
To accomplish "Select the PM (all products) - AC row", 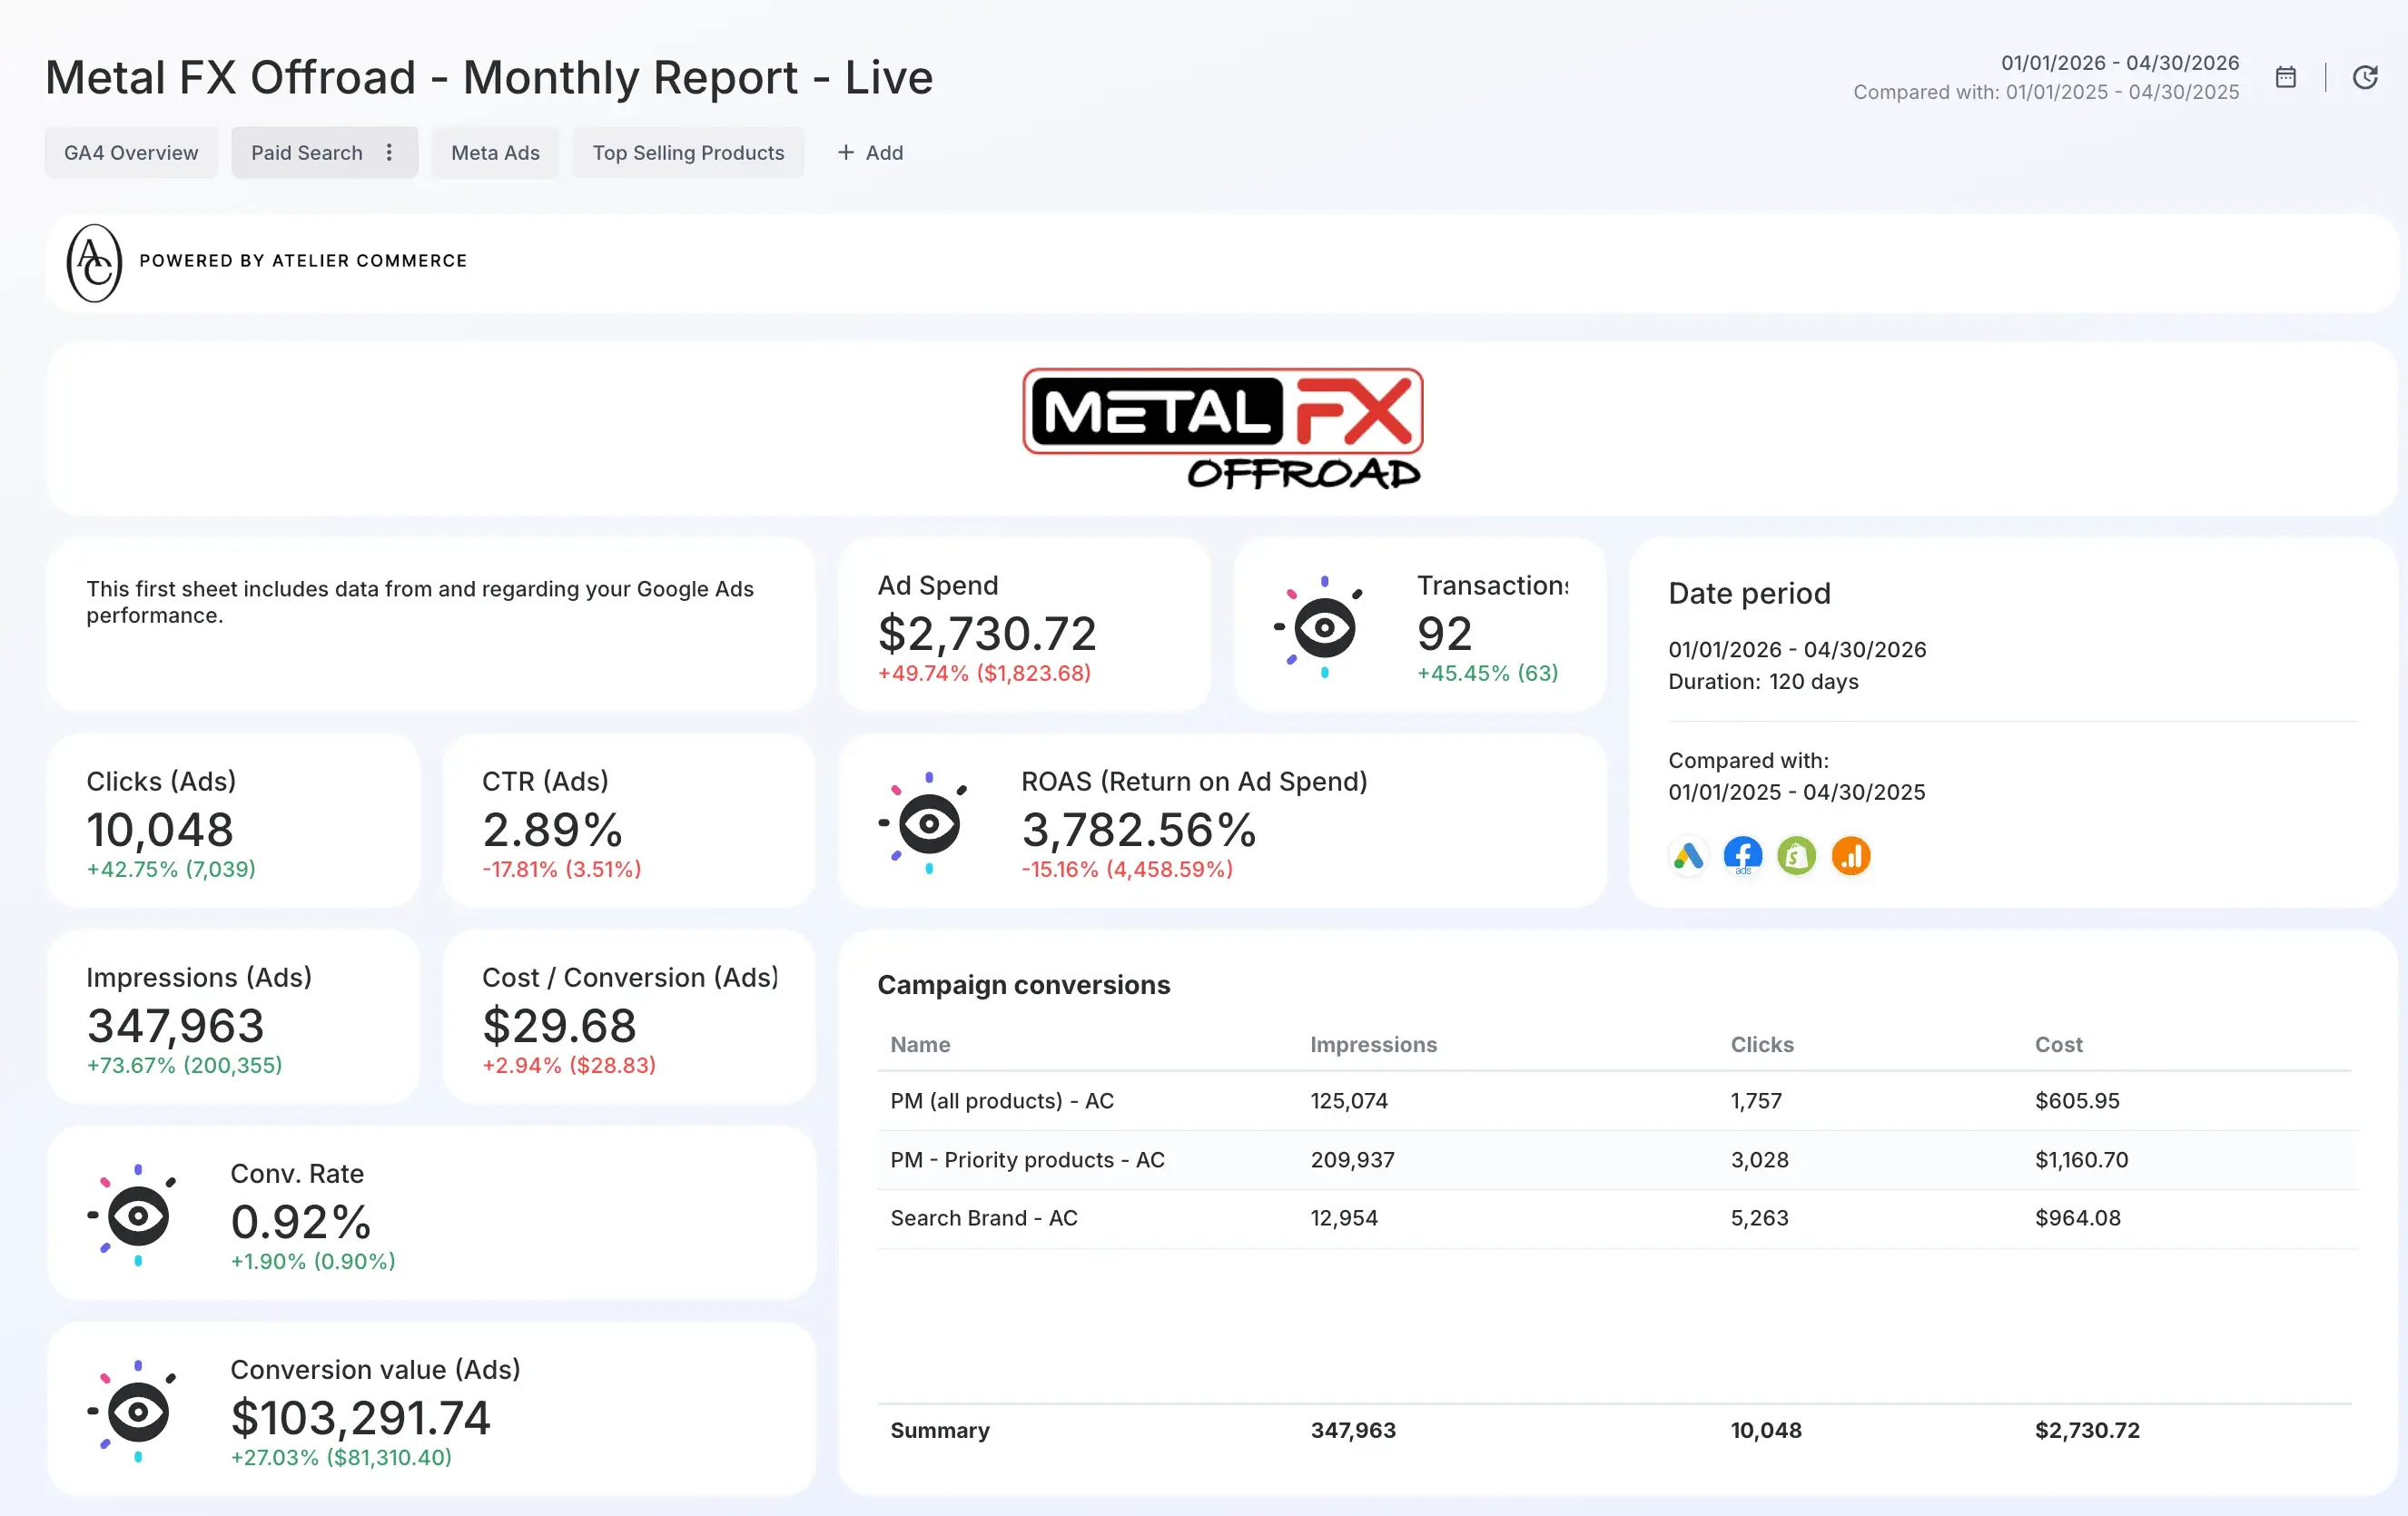I will click(1617, 1100).
